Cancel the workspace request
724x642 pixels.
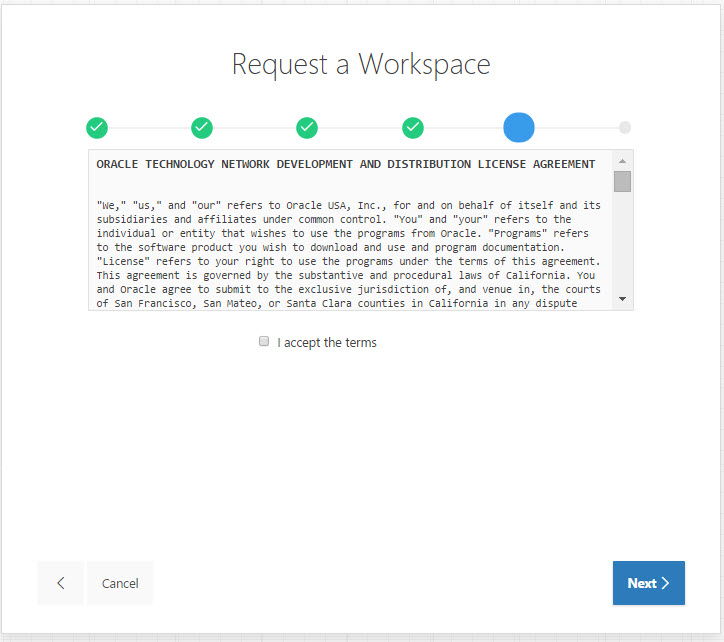(120, 583)
